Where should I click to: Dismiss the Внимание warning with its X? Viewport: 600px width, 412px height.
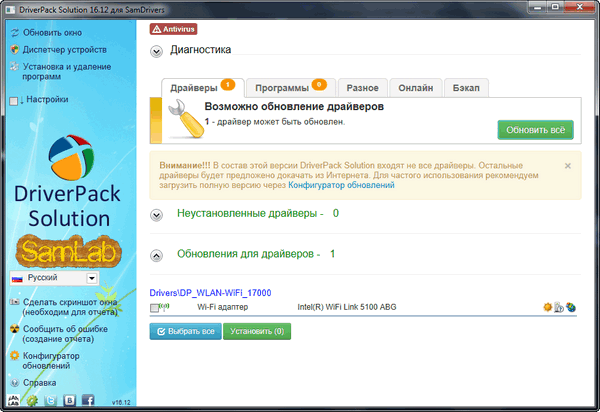[568, 166]
